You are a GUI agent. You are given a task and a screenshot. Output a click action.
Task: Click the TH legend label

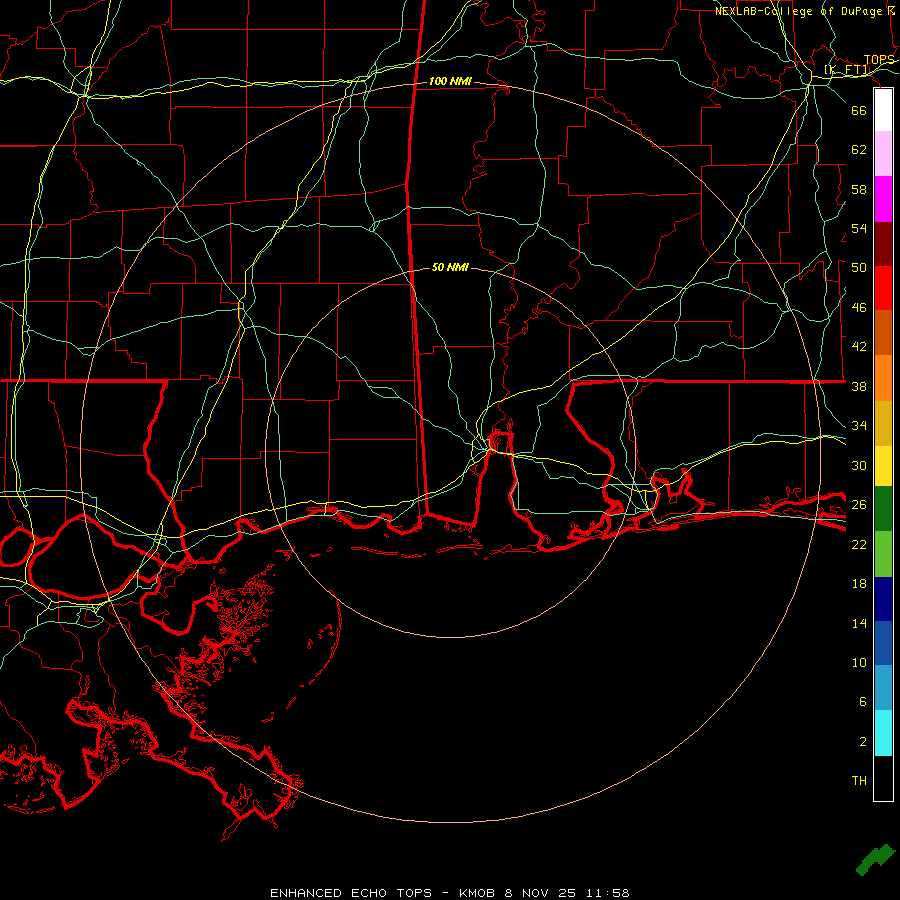pos(859,781)
